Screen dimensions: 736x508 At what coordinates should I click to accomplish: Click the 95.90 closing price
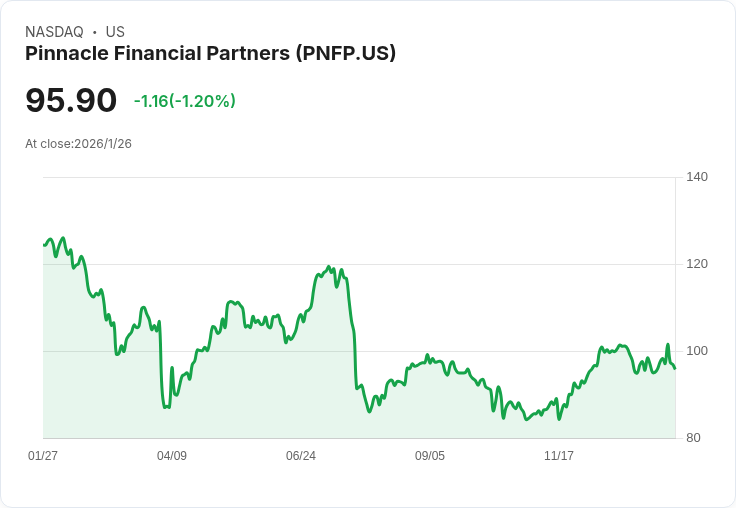(x=71, y=100)
